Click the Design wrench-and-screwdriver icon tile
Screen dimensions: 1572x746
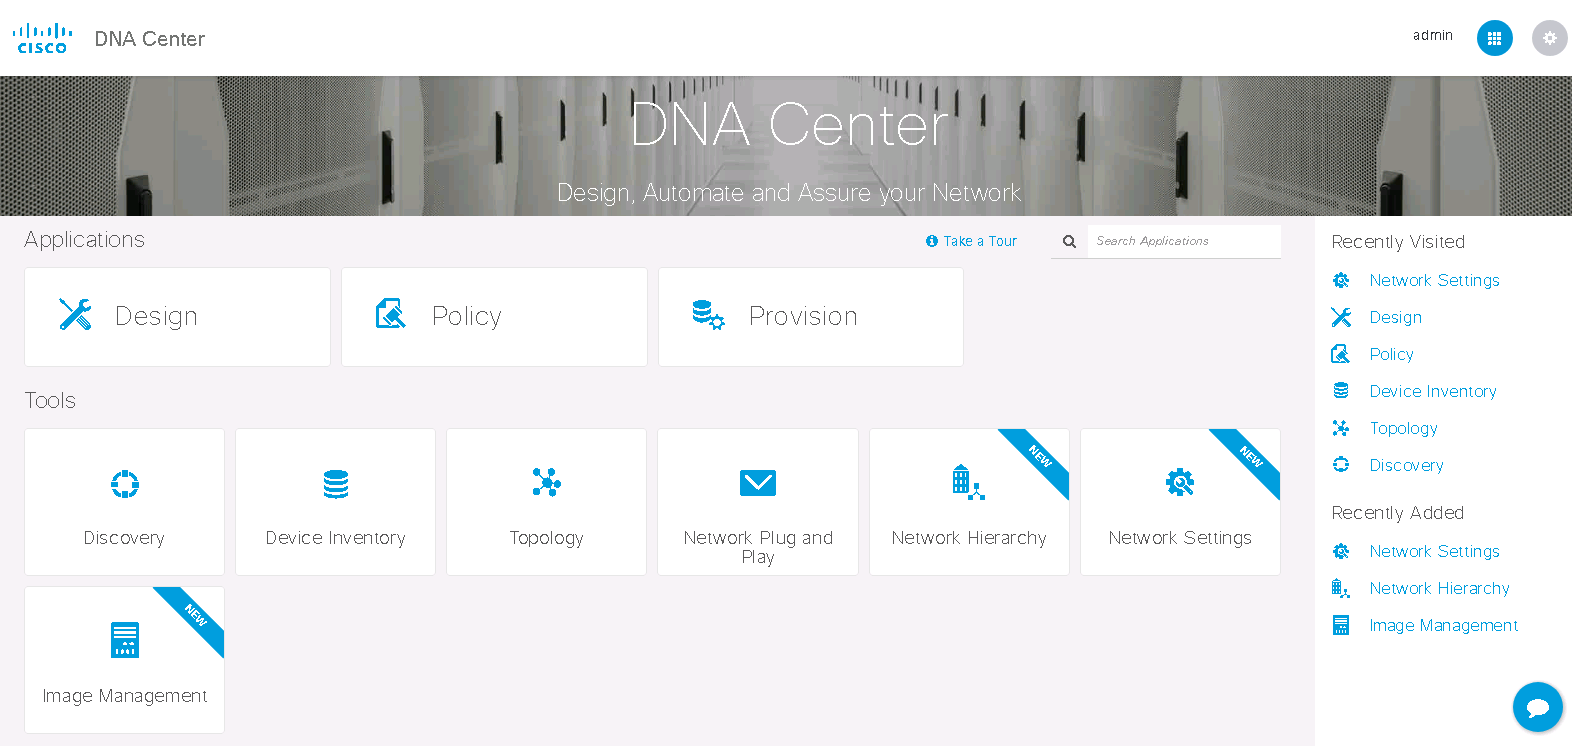point(75,315)
